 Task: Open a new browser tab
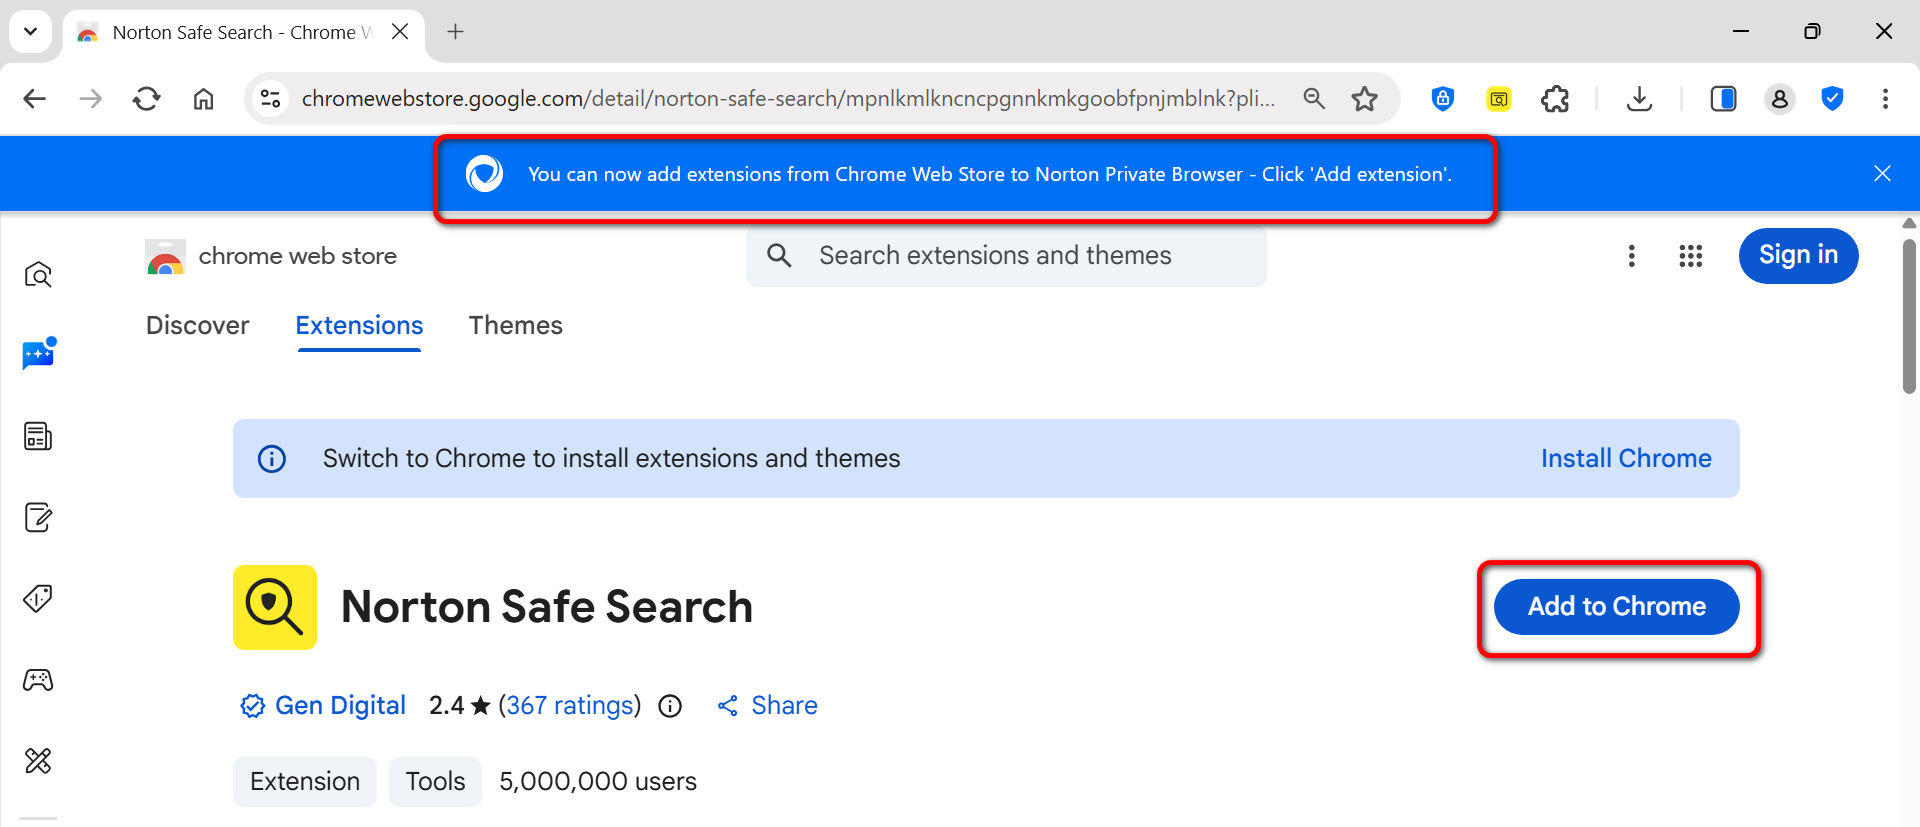coord(456,32)
